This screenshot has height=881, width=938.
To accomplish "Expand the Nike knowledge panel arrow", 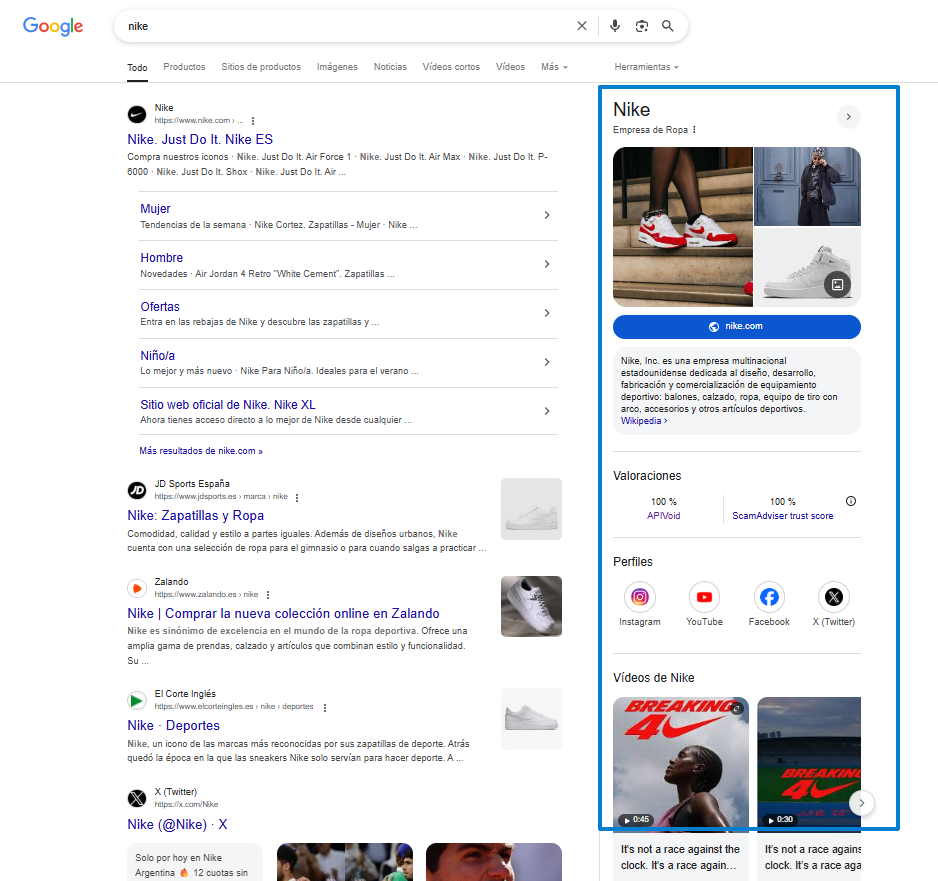I will [x=848, y=117].
